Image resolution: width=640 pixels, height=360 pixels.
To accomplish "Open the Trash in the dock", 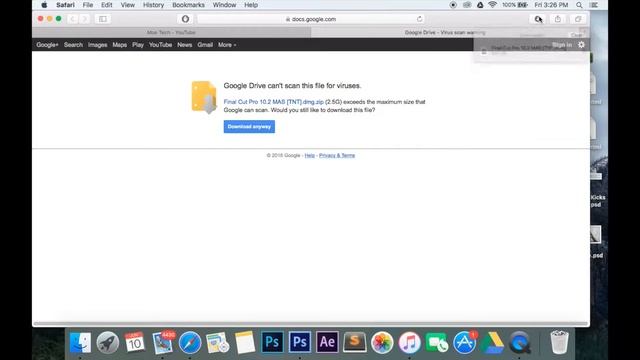I will click(x=559, y=342).
